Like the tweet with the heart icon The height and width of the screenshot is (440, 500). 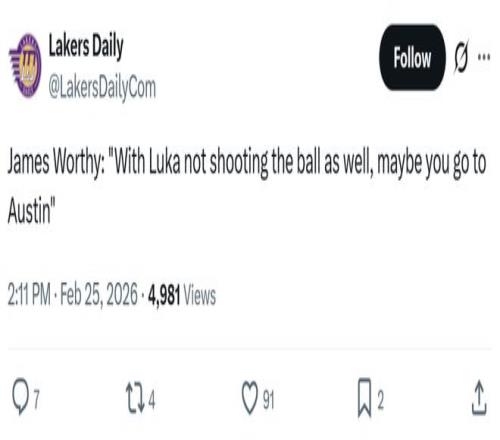pos(250,397)
